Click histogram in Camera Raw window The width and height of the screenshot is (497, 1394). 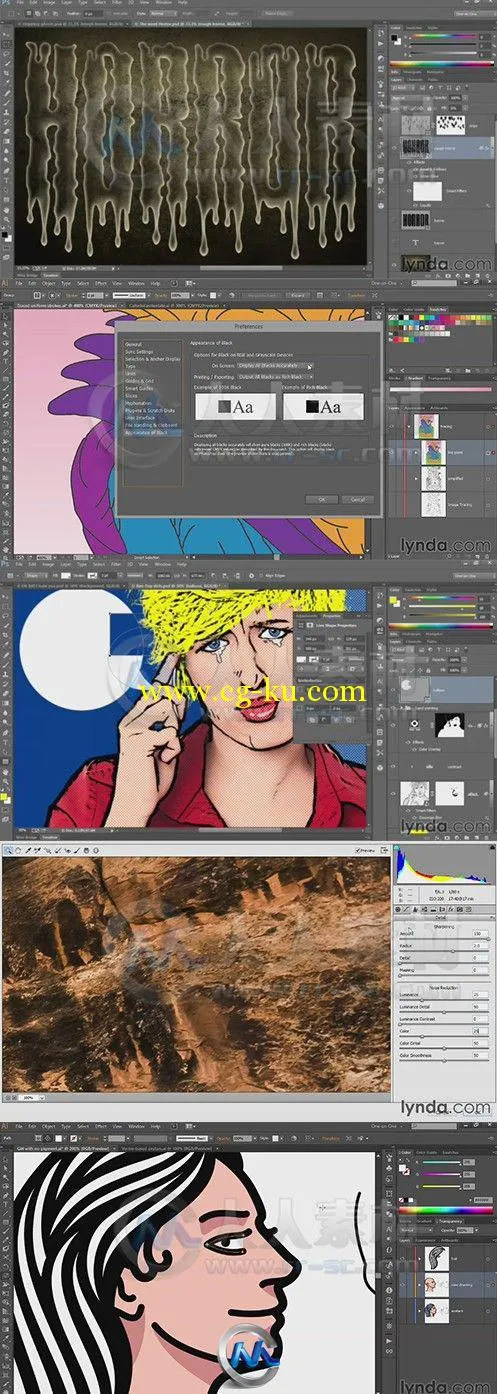(x=444, y=864)
